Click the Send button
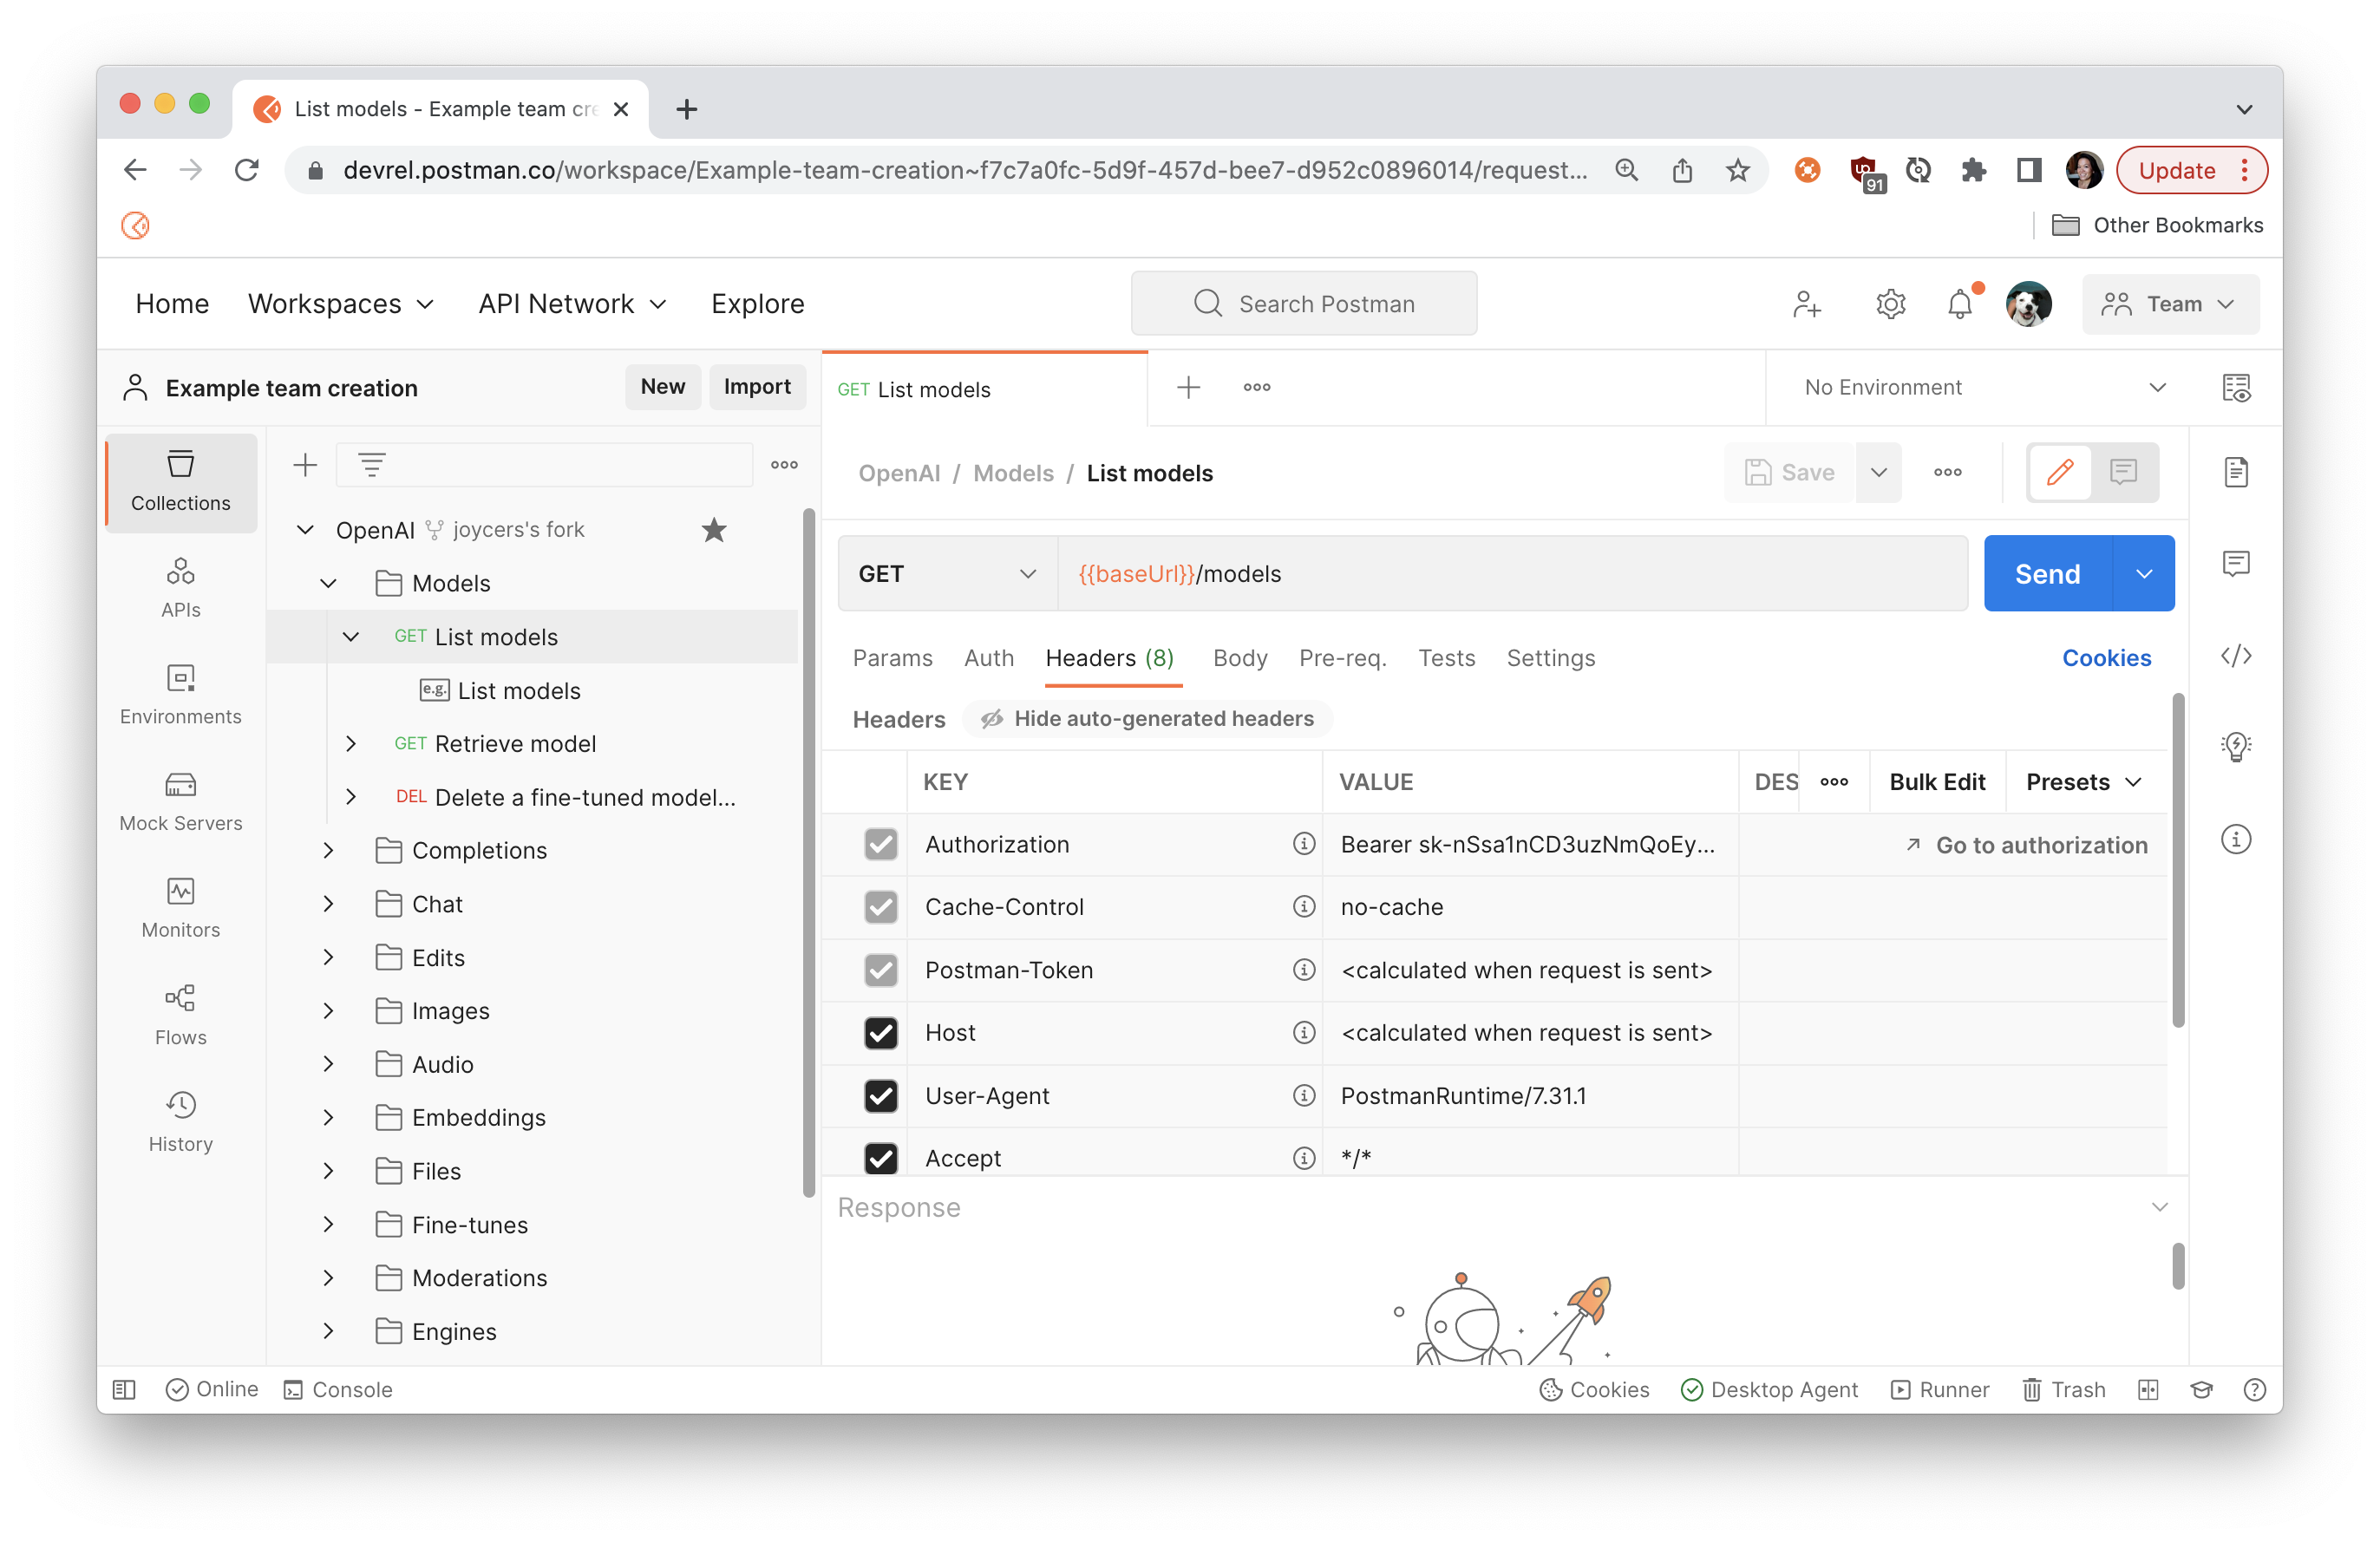2380x1542 pixels. [x=2047, y=573]
